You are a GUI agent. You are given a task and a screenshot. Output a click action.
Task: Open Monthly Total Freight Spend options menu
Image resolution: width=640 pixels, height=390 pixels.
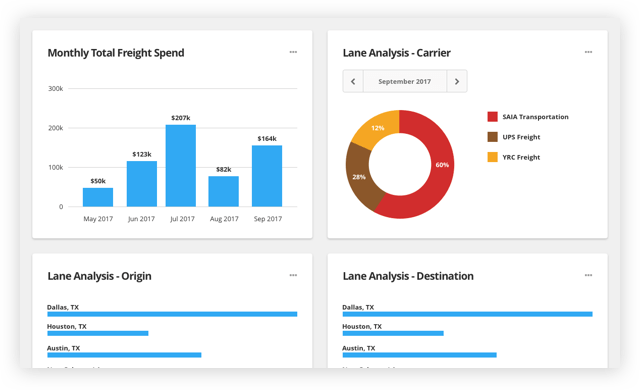coord(293,52)
